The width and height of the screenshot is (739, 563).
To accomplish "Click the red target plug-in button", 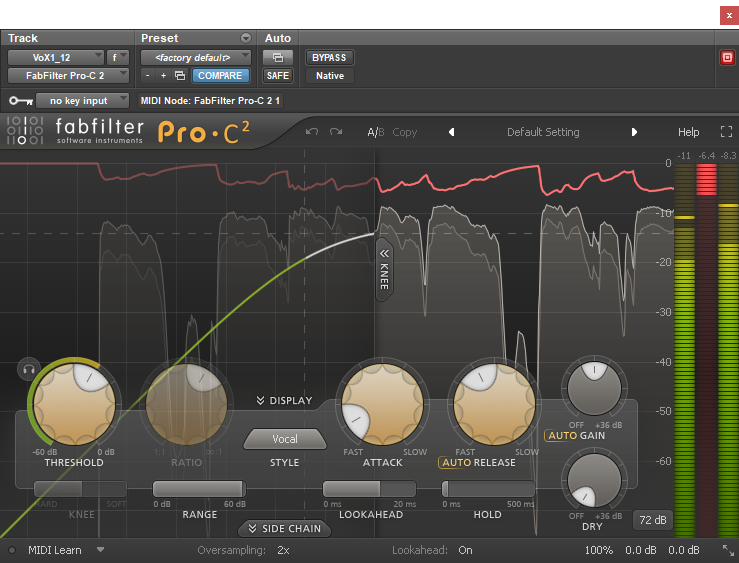I will click(x=727, y=57).
